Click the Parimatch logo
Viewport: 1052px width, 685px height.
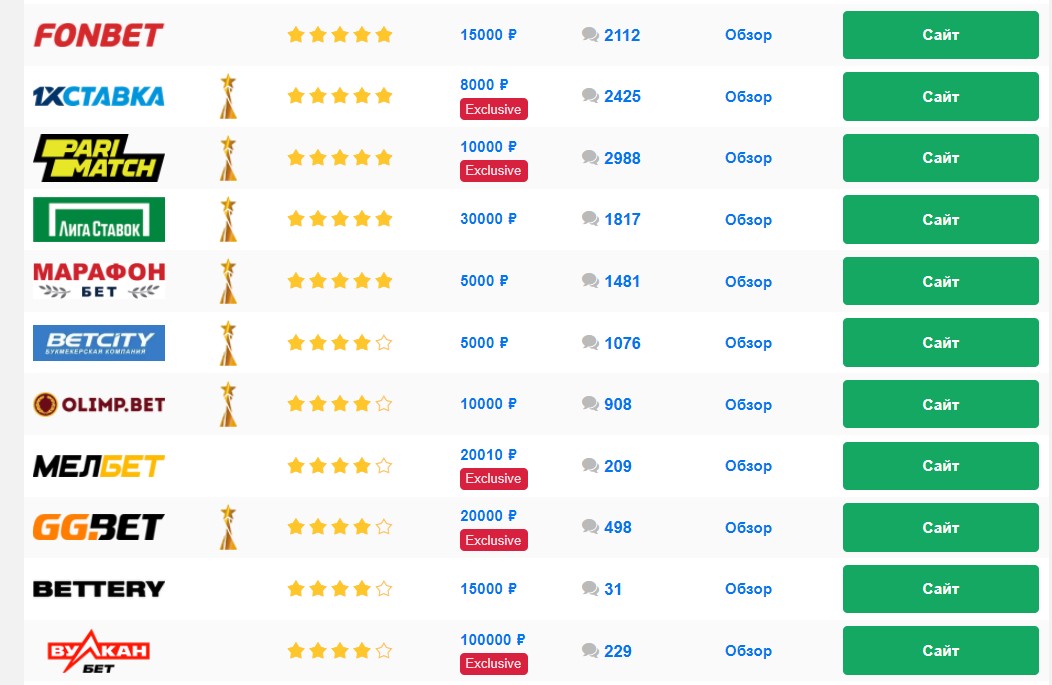pos(99,158)
